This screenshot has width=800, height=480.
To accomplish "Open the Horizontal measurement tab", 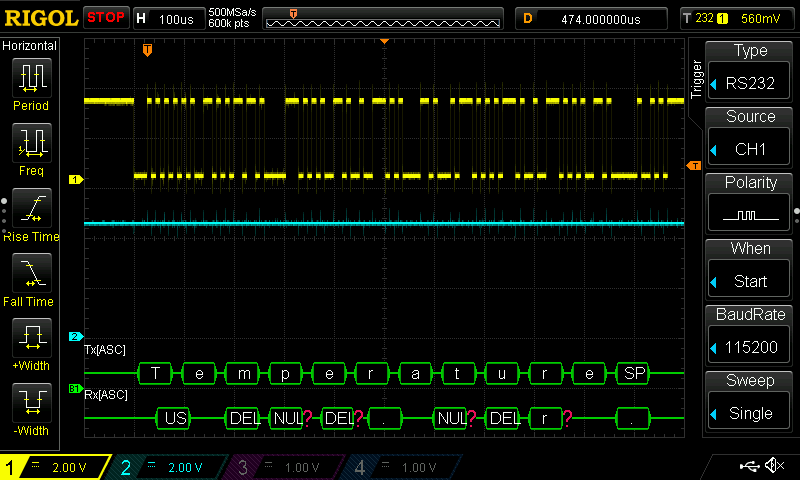I will [31, 46].
